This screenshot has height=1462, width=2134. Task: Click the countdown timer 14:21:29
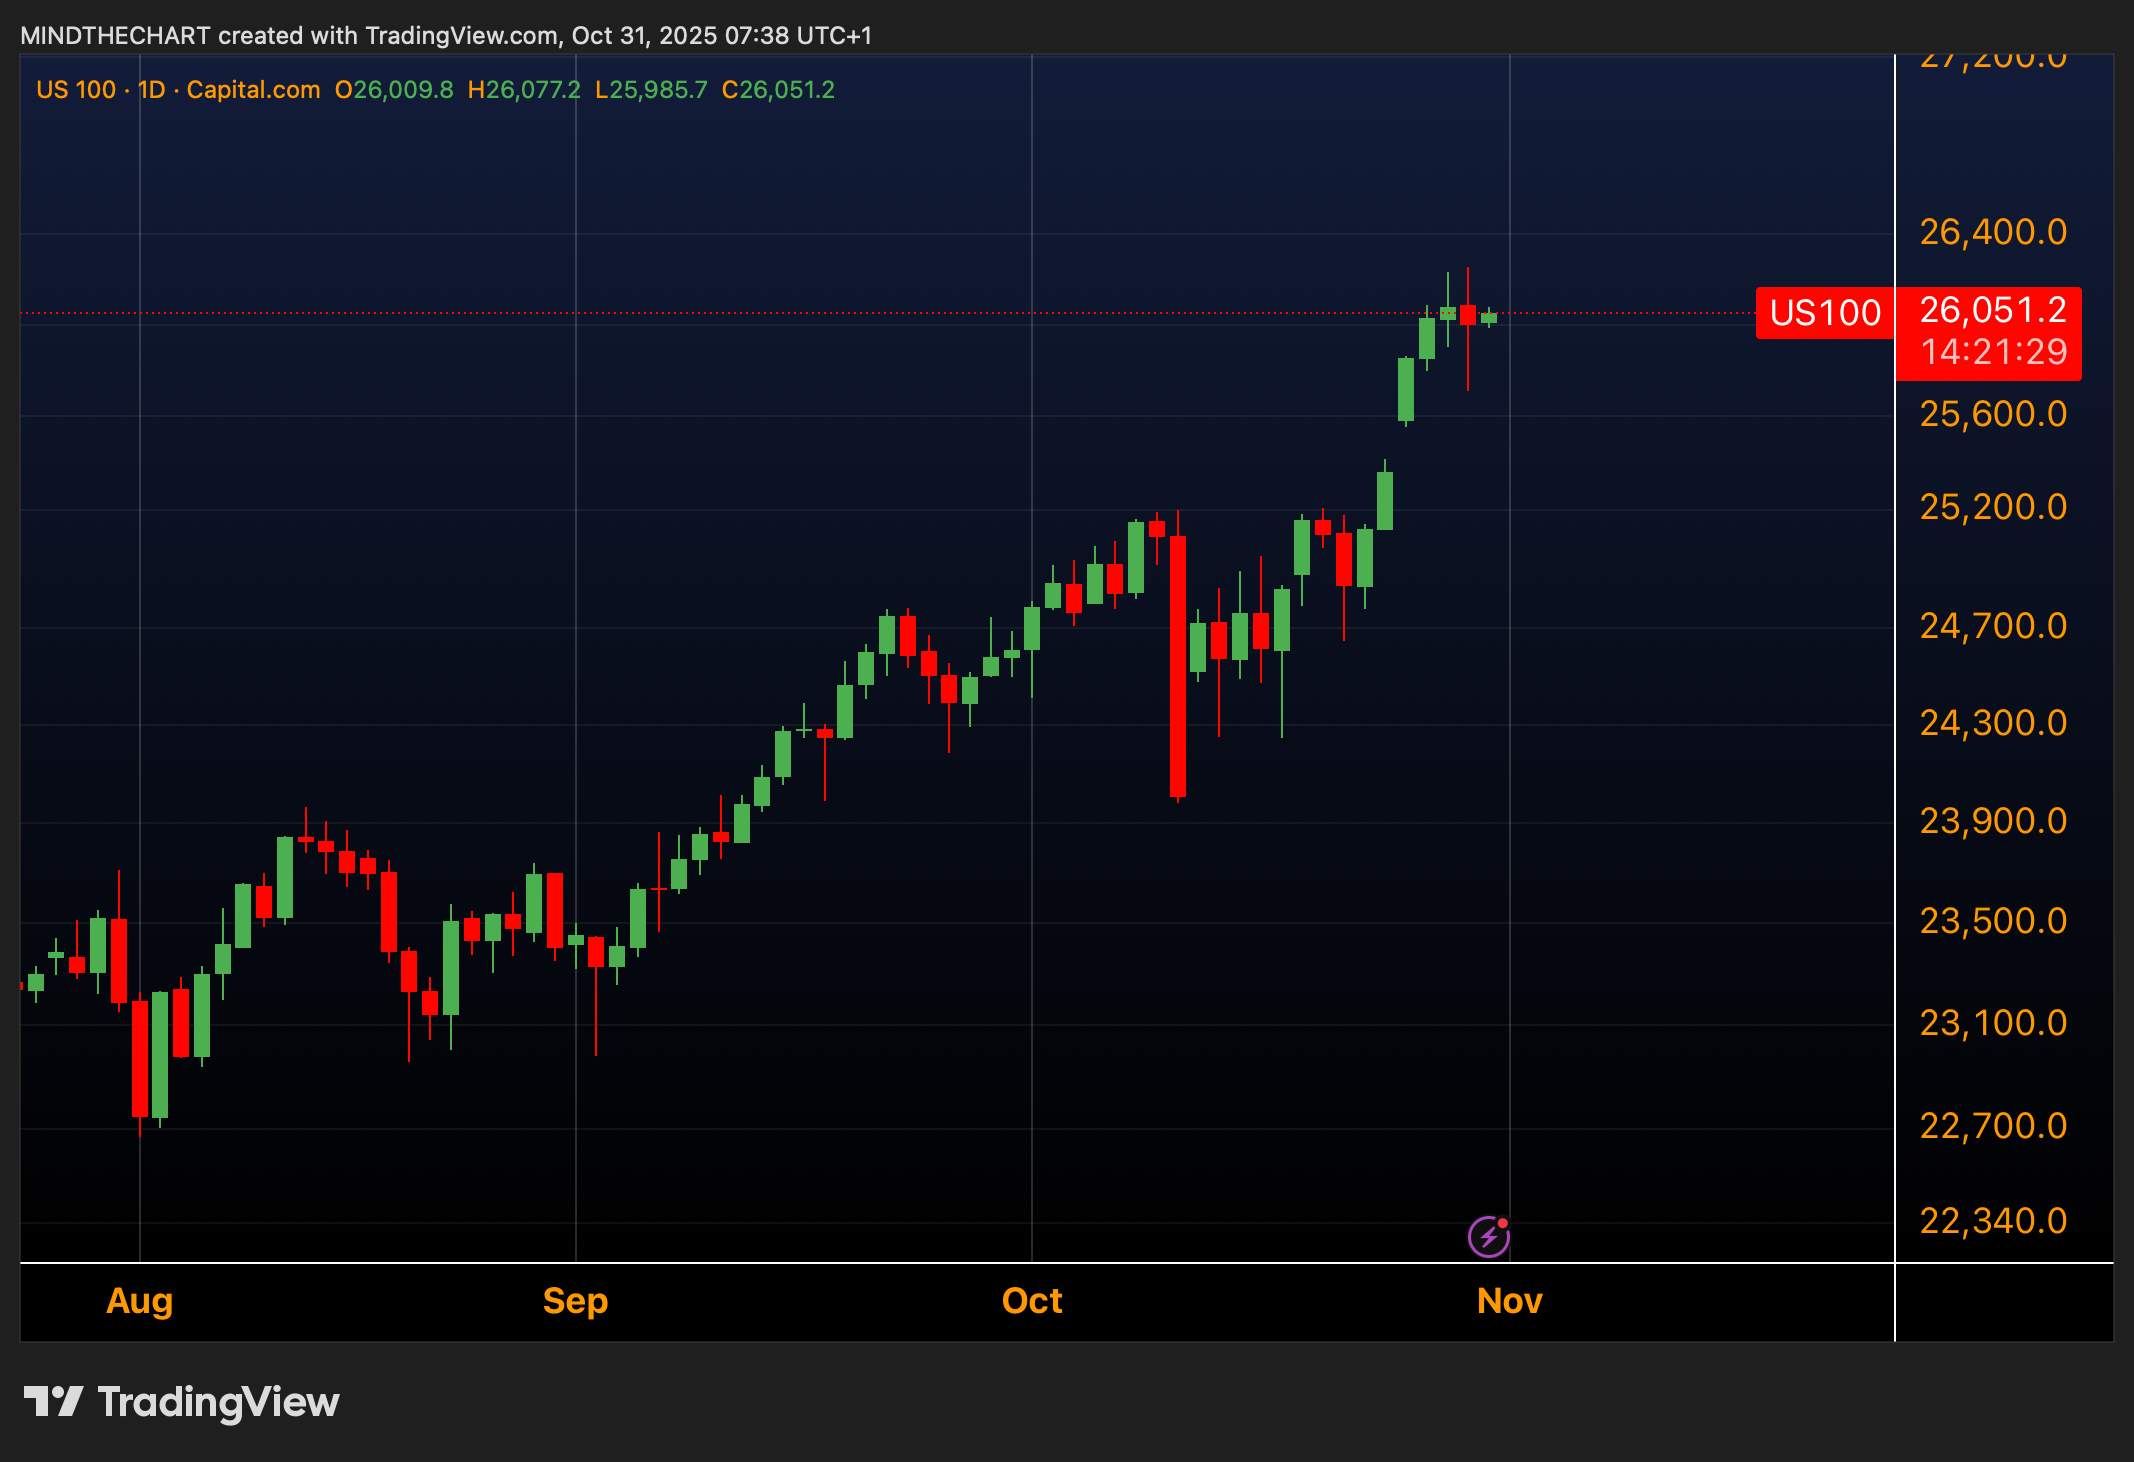[x=1992, y=352]
